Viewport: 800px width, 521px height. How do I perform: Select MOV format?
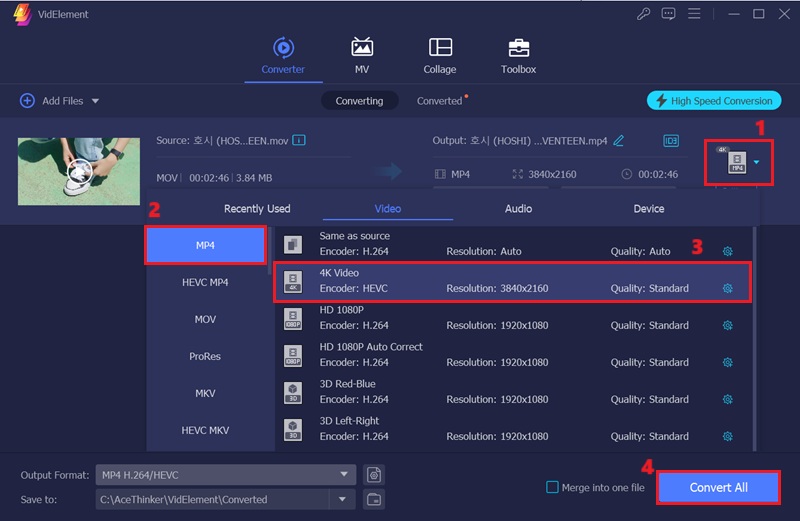tap(205, 319)
